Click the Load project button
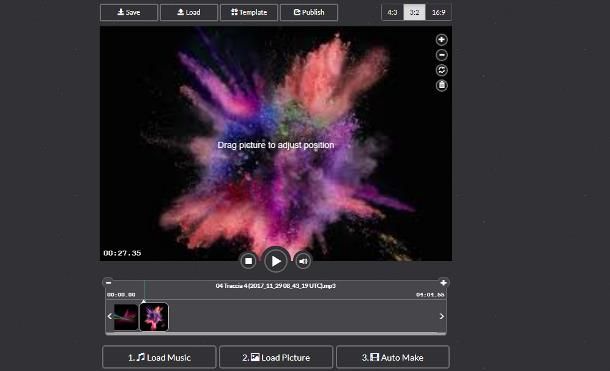 (x=189, y=12)
